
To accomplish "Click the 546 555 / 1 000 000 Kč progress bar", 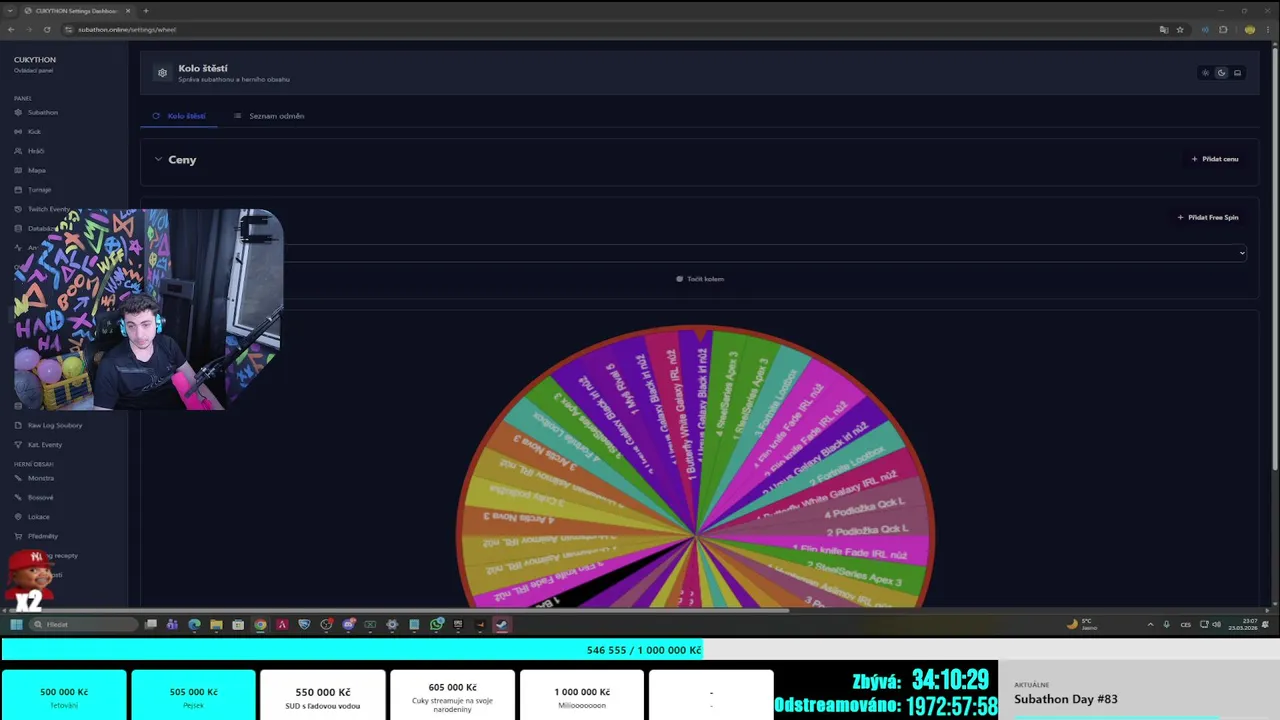I will point(640,650).
